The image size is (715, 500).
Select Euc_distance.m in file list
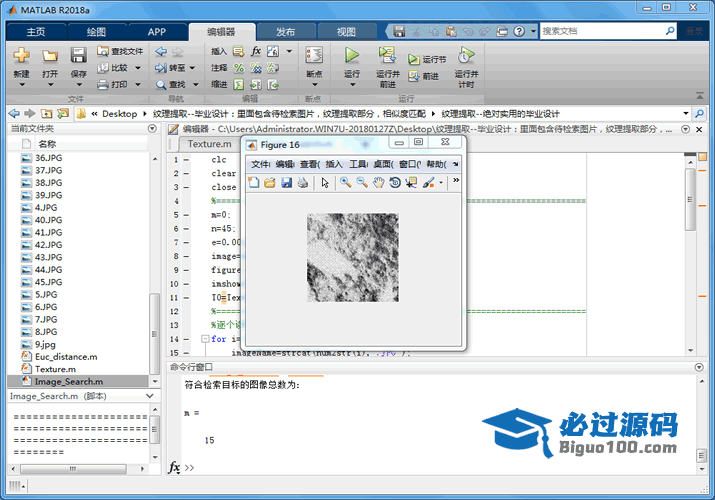point(66,356)
